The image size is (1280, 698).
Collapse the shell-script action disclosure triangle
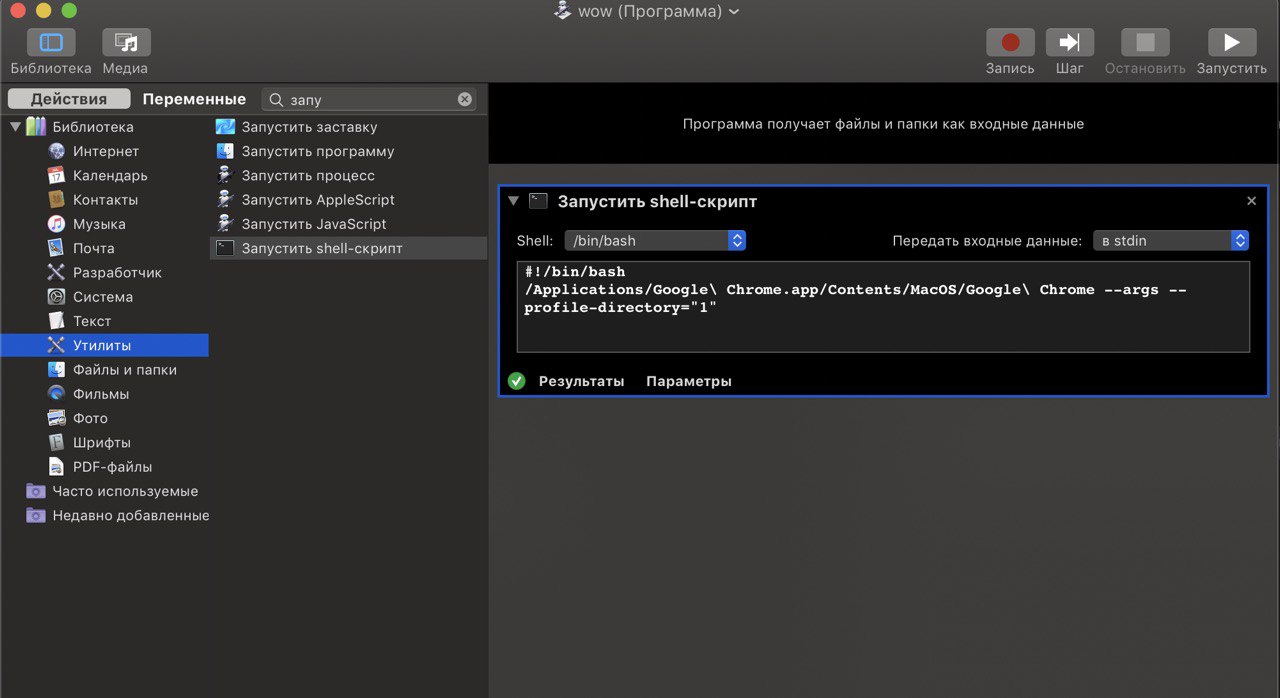coord(513,201)
